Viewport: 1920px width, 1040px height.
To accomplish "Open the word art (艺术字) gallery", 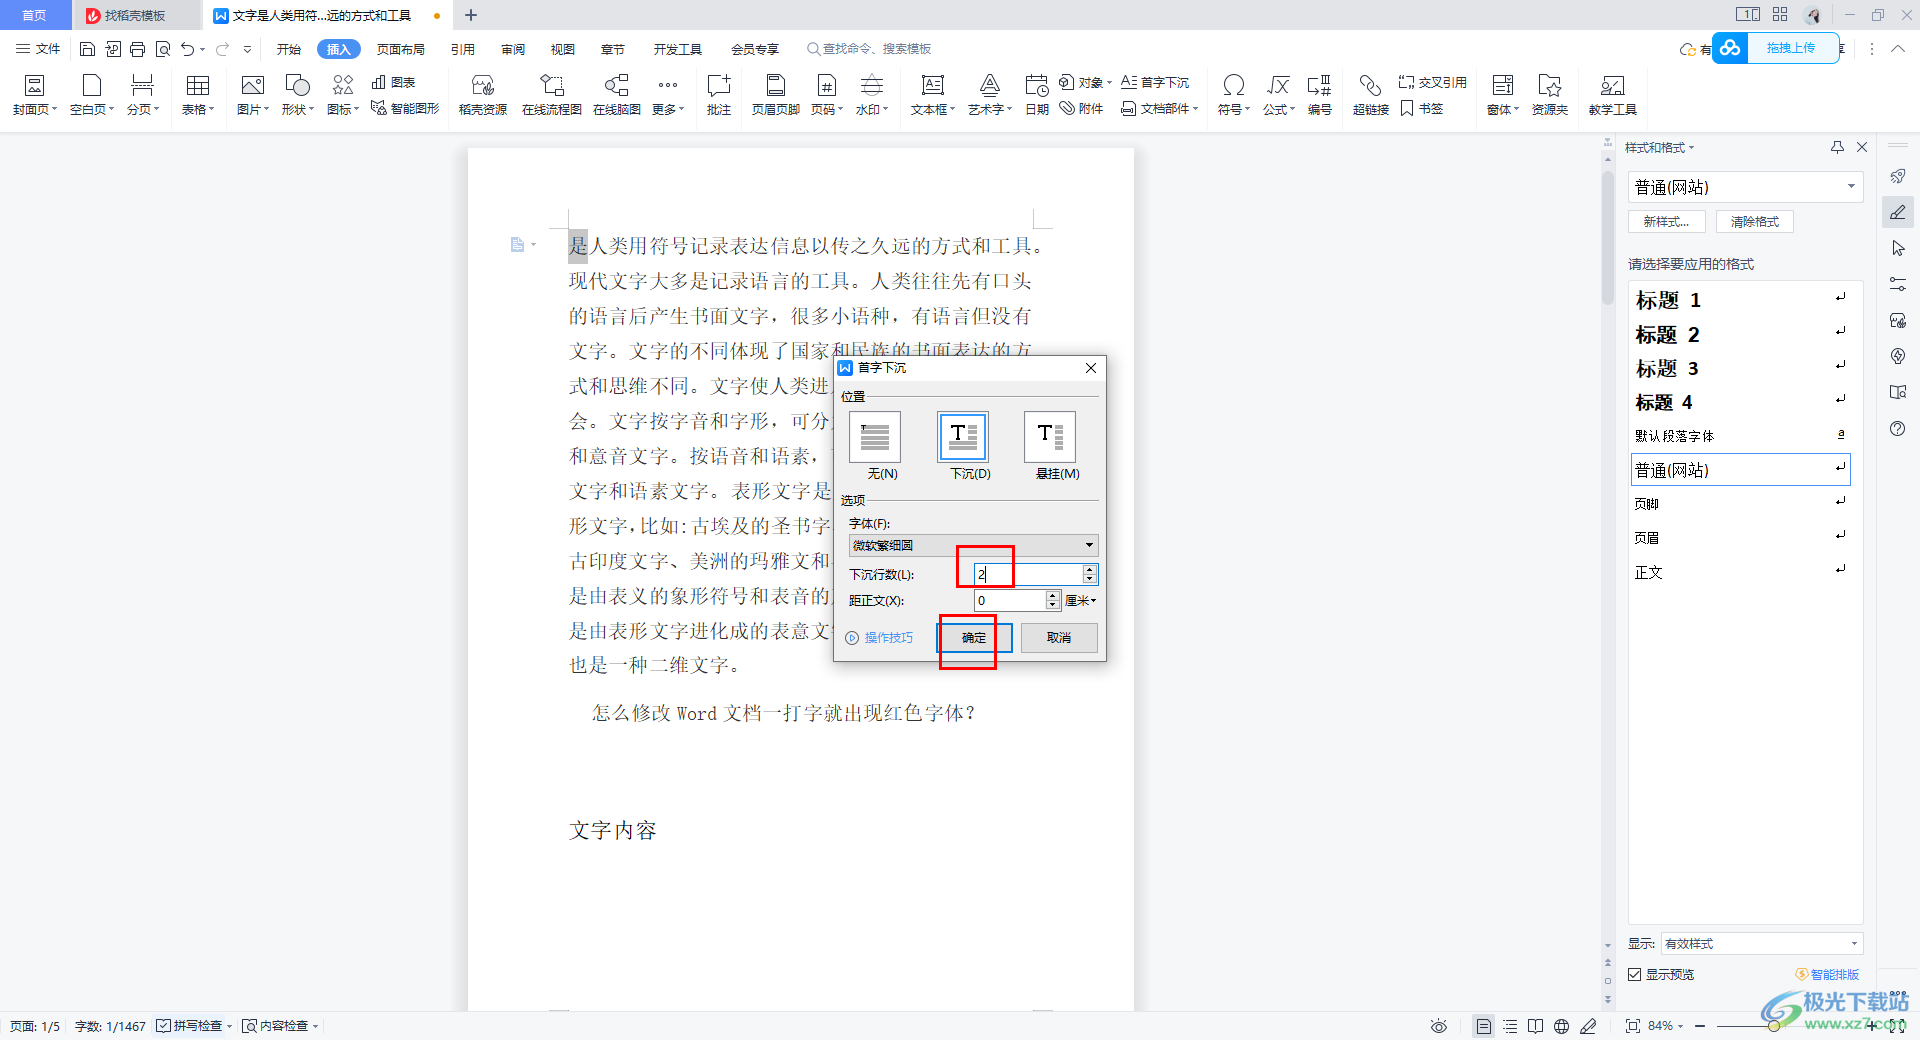I will click(989, 95).
